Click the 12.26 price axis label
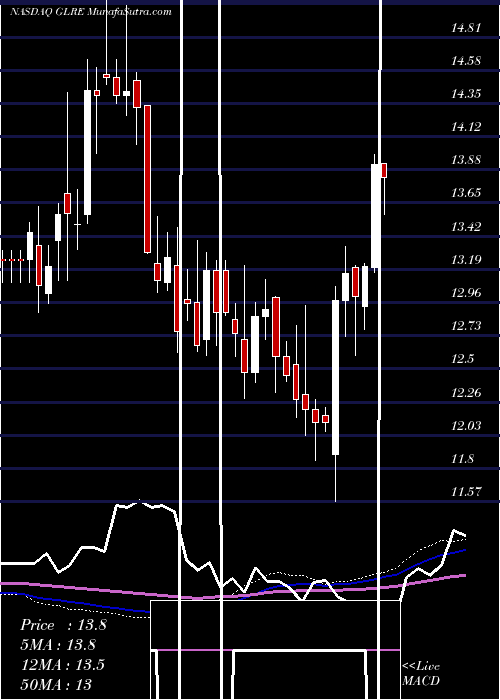Image resolution: width=500 pixels, height=700 pixels. (x=466, y=393)
